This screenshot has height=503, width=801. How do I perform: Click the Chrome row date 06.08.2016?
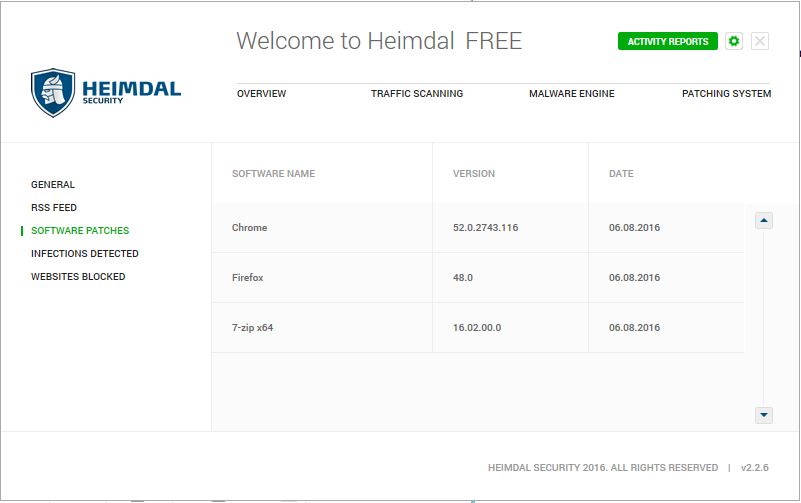pos(634,228)
